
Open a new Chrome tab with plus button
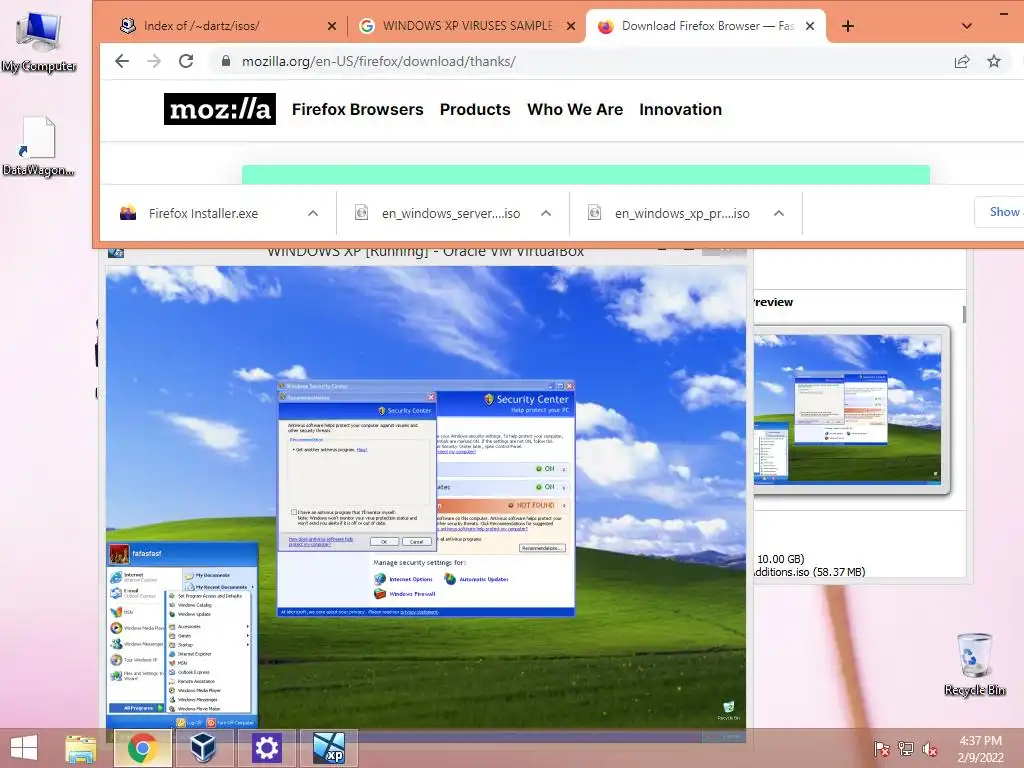pyautogui.click(x=848, y=26)
